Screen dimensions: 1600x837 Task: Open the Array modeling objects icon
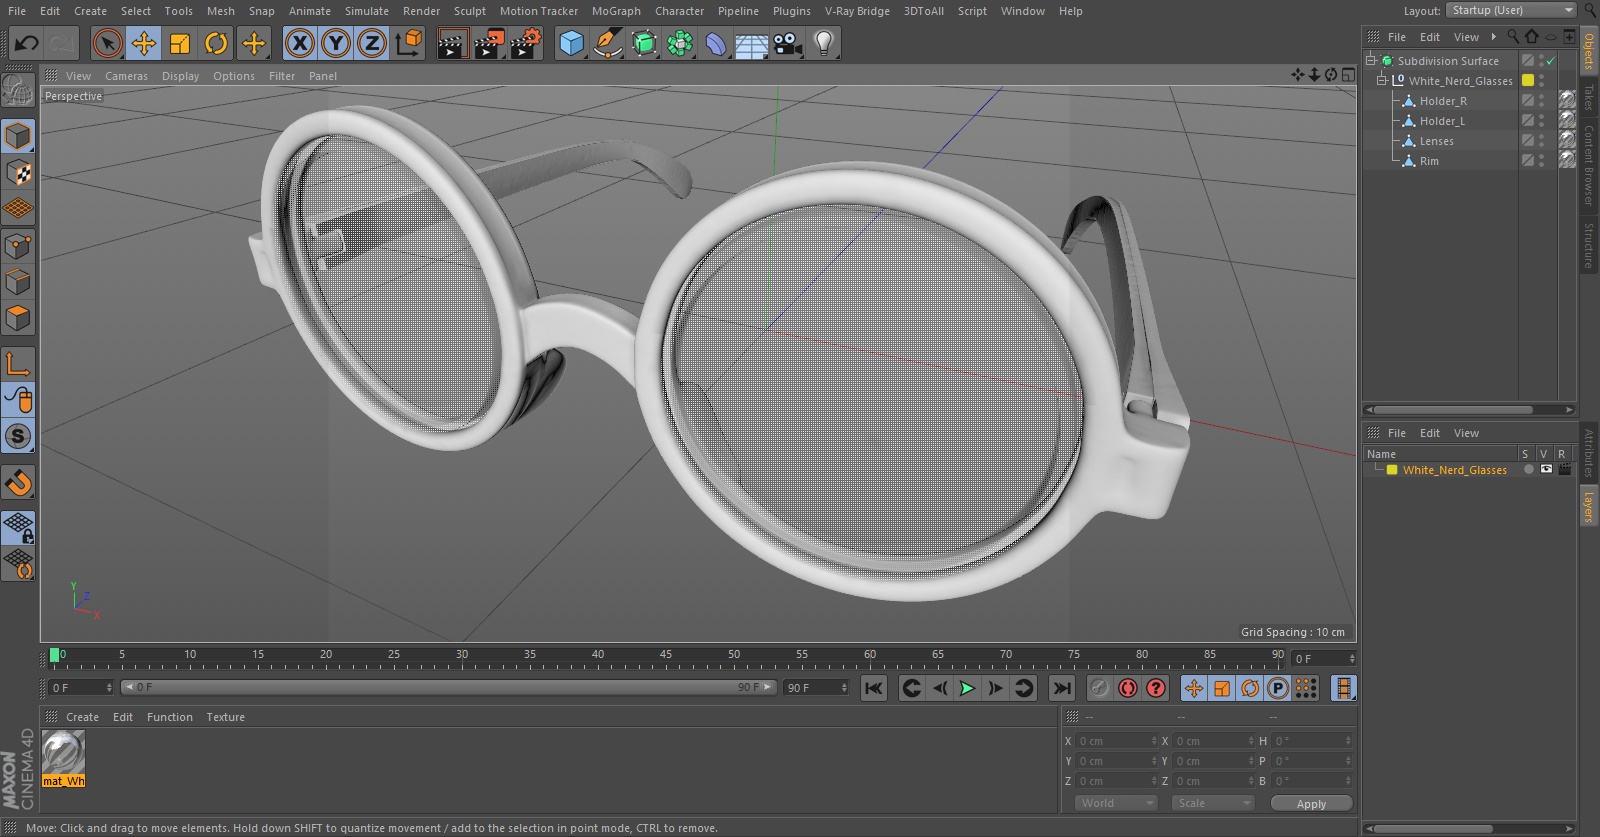point(680,43)
